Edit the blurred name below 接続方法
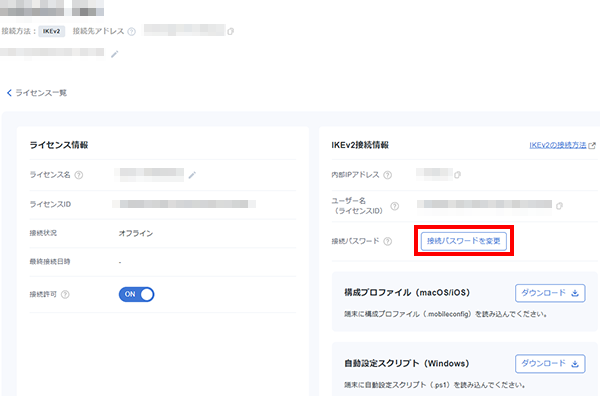Image resolution: width=600 pixels, height=396 pixels. pyautogui.click(x=114, y=54)
